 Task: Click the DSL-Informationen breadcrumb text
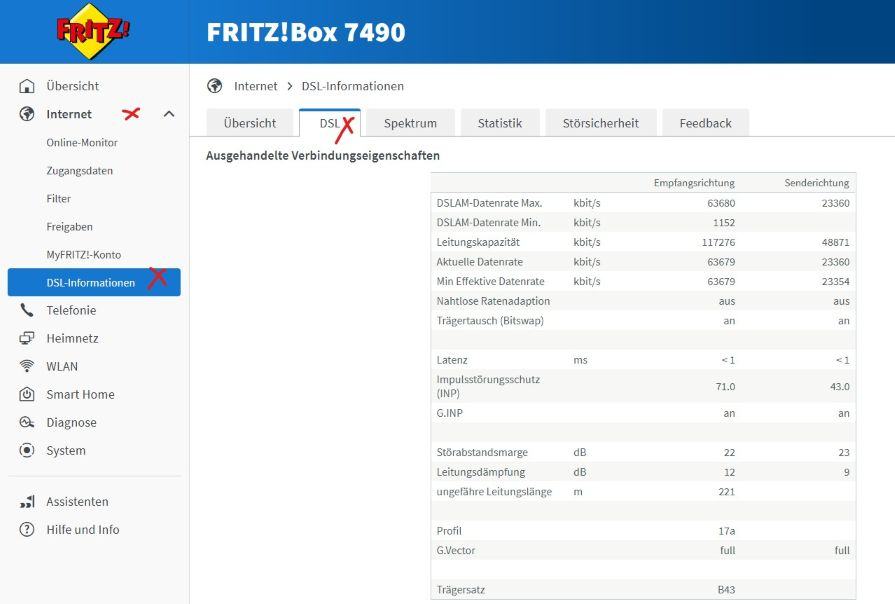point(352,86)
